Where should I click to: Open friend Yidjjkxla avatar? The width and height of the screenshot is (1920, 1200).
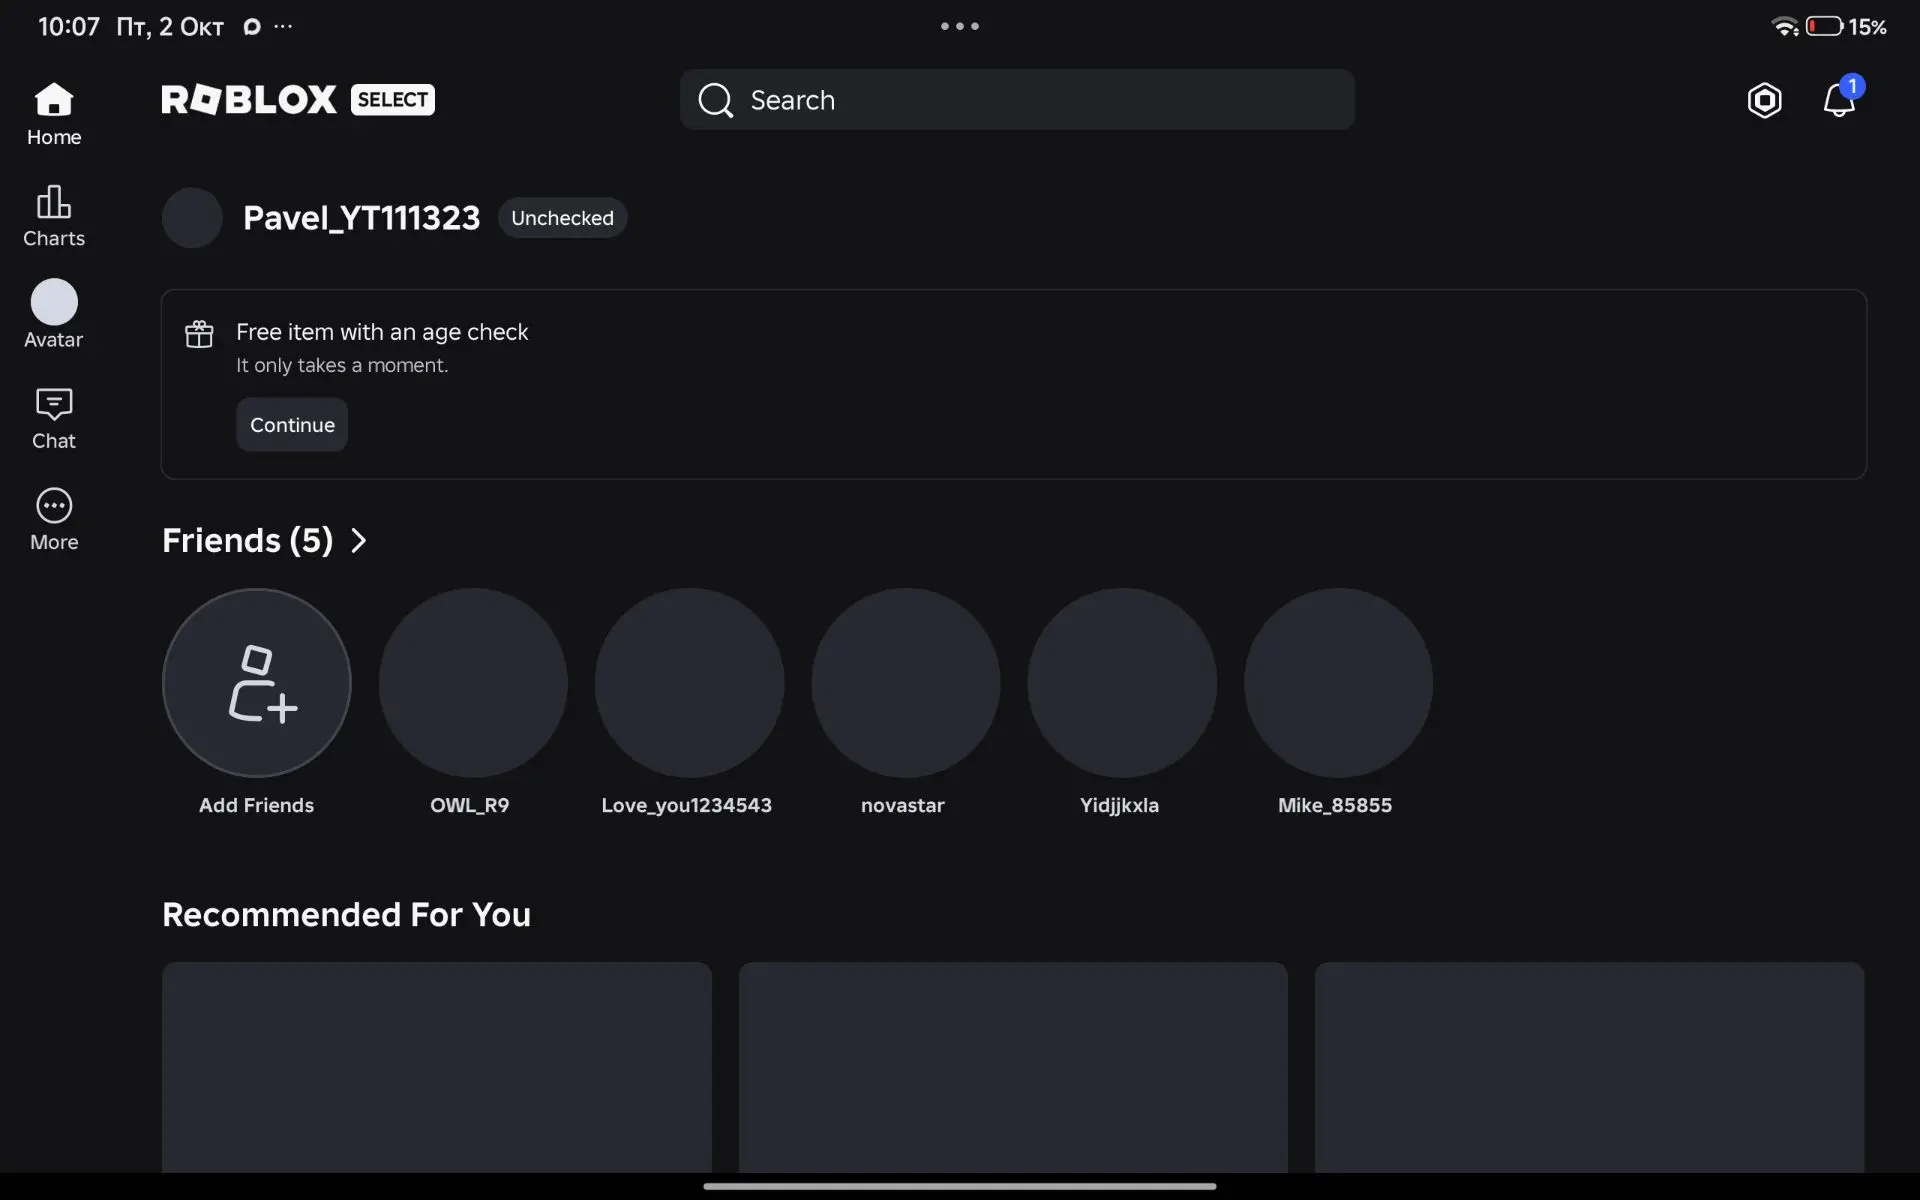pyautogui.click(x=1122, y=682)
